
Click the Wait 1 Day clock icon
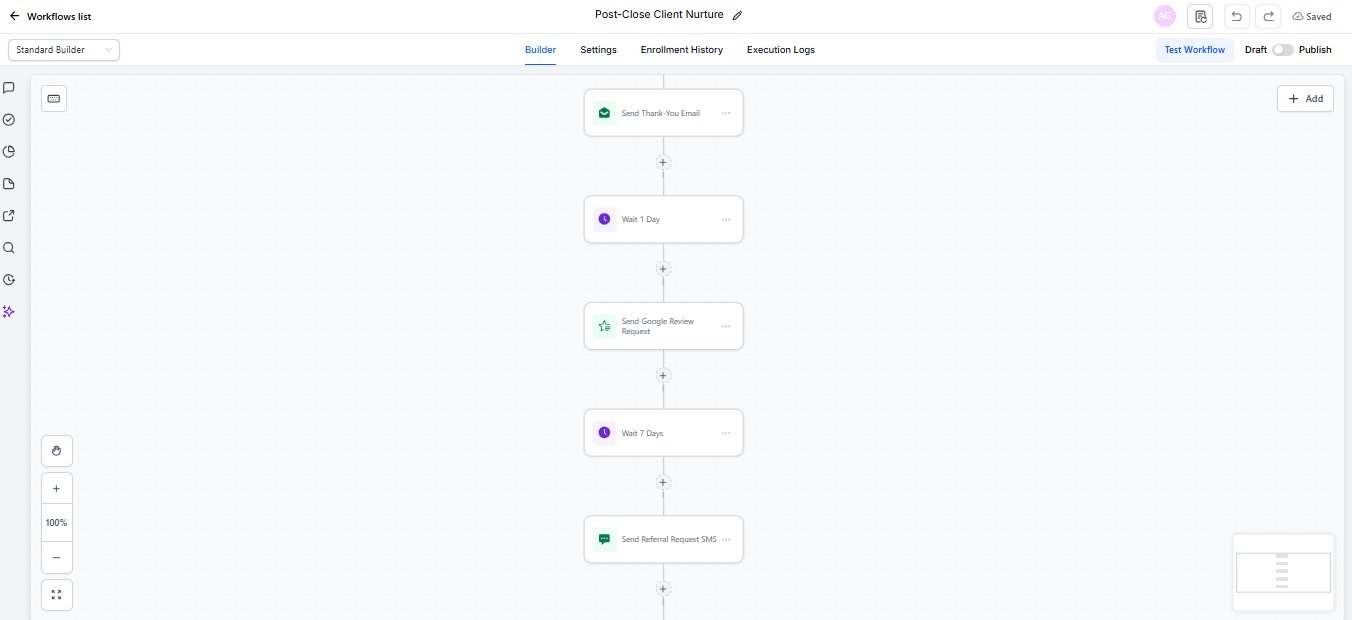pyautogui.click(x=604, y=219)
